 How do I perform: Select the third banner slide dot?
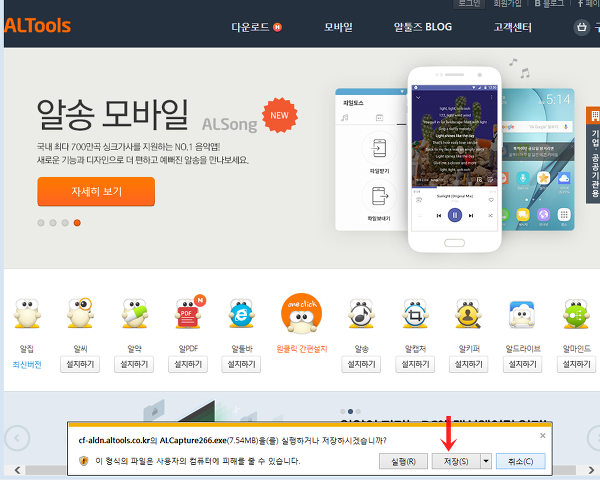(x=65, y=223)
